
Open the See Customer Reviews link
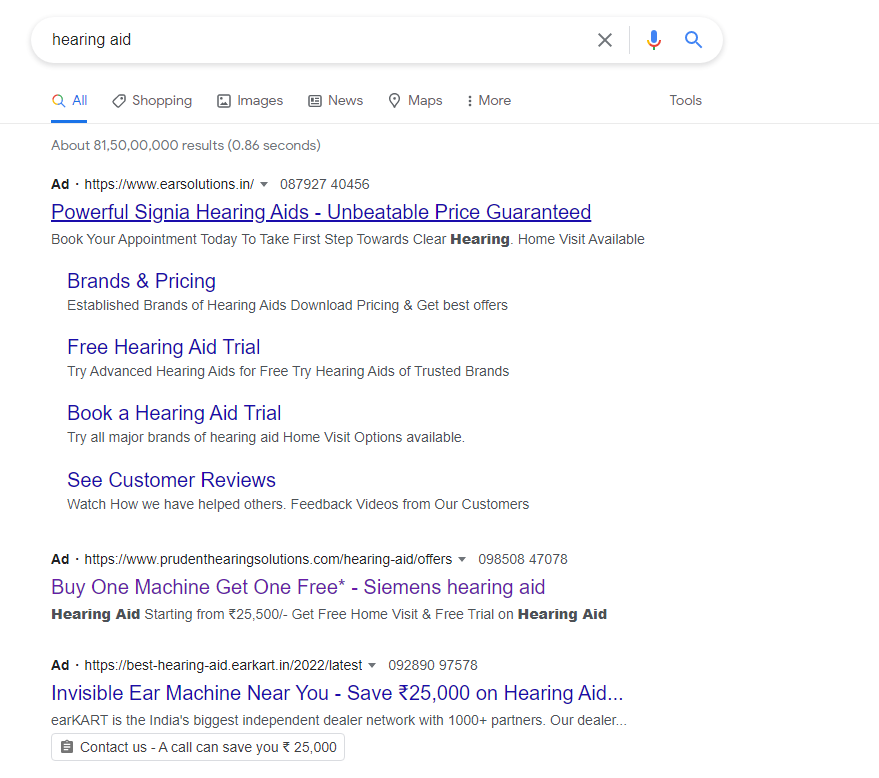pos(171,480)
